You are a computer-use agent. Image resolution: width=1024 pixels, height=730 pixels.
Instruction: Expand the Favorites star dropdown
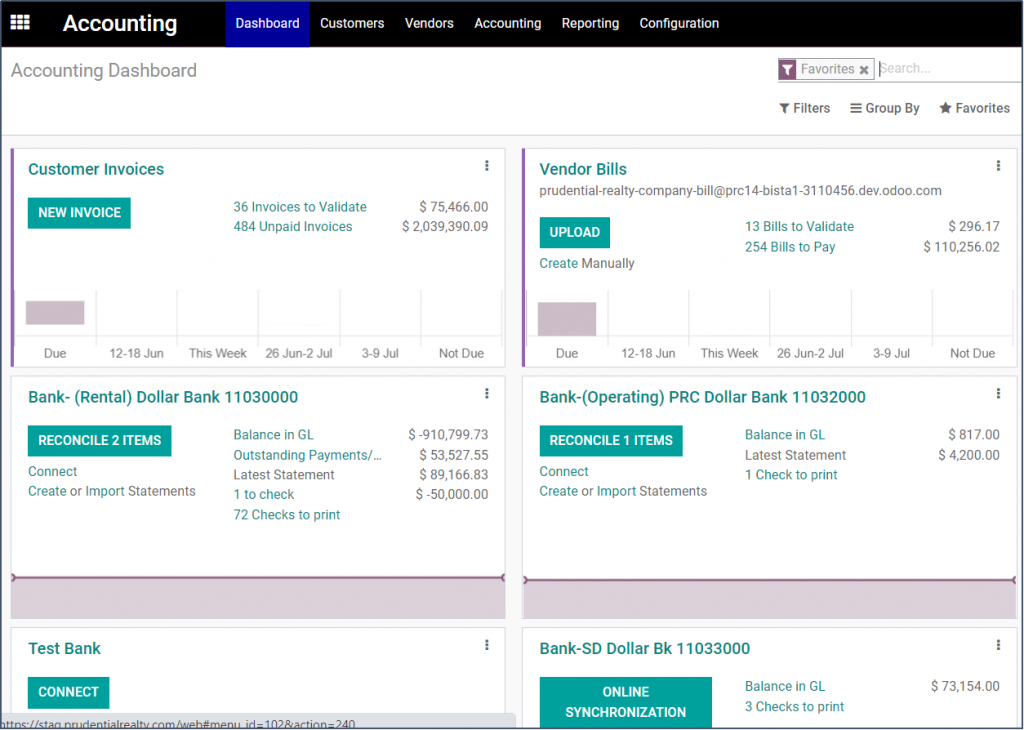[974, 108]
